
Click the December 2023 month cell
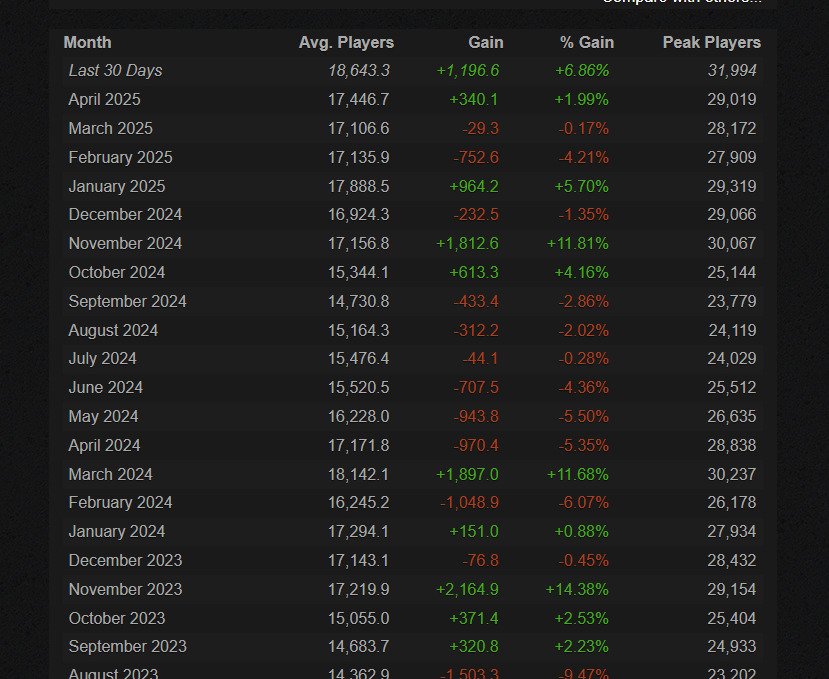point(125,560)
